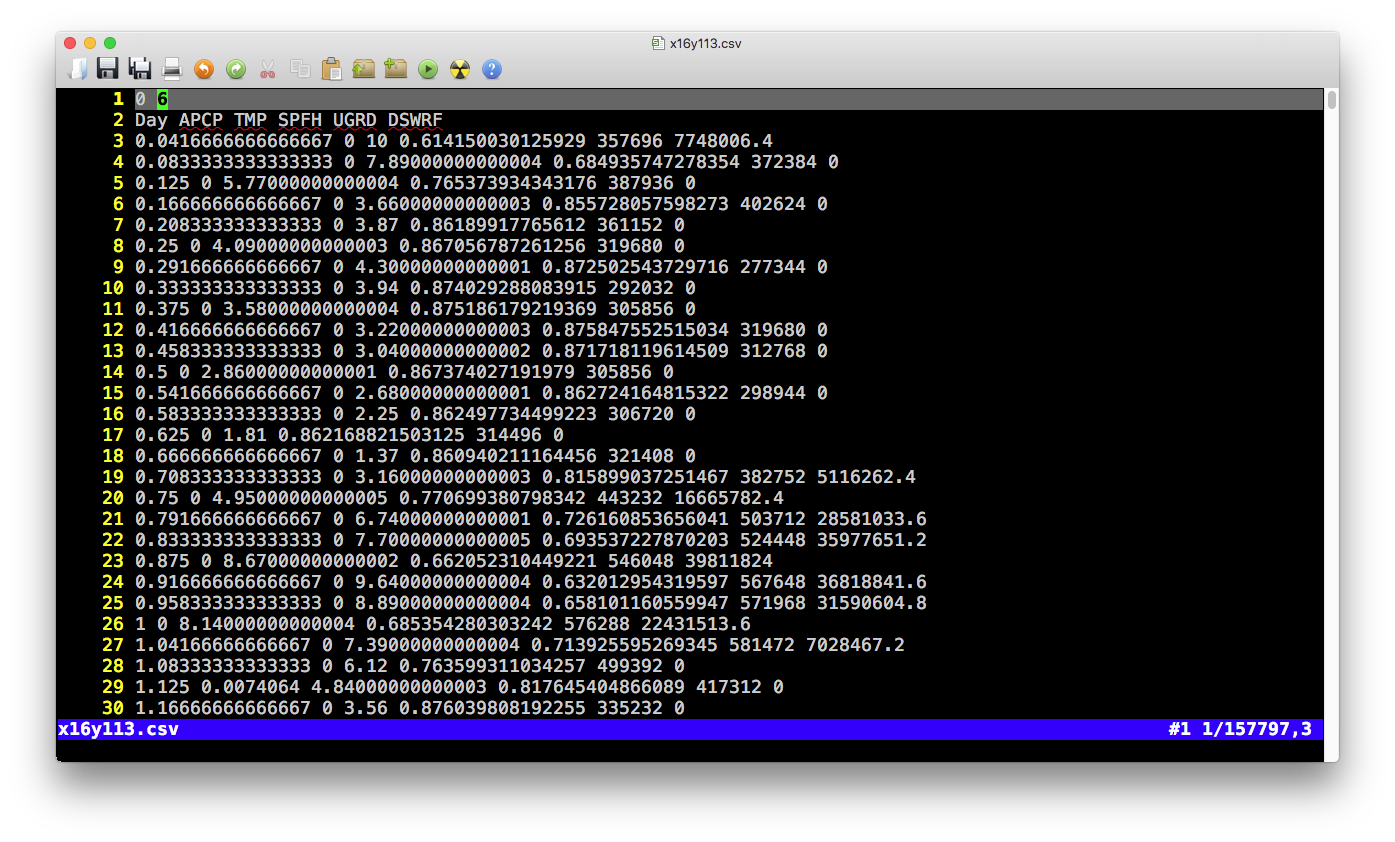The image size is (1395, 842).
Task: Click the "SPFH" column header
Action: [300, 120]
